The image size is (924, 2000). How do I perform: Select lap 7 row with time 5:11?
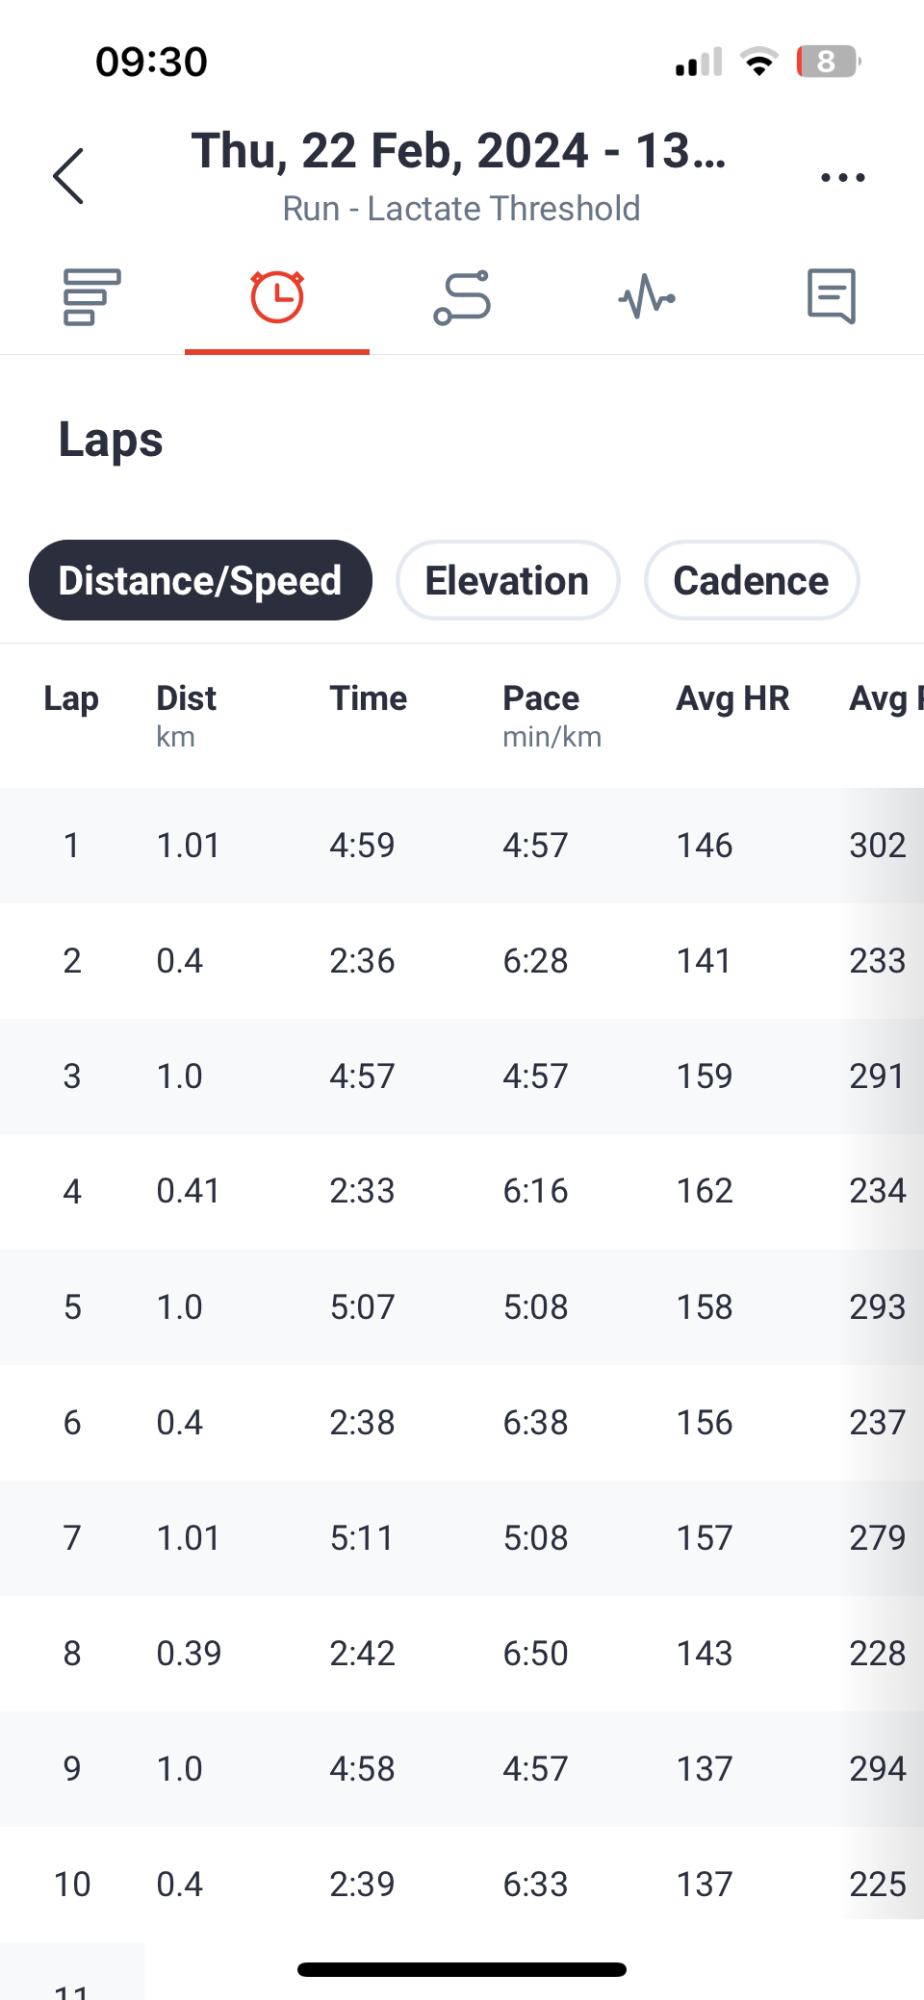coord(462,1537)
